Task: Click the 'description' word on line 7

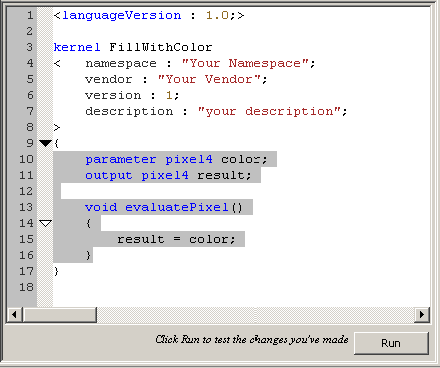Action: pos(129,111)
